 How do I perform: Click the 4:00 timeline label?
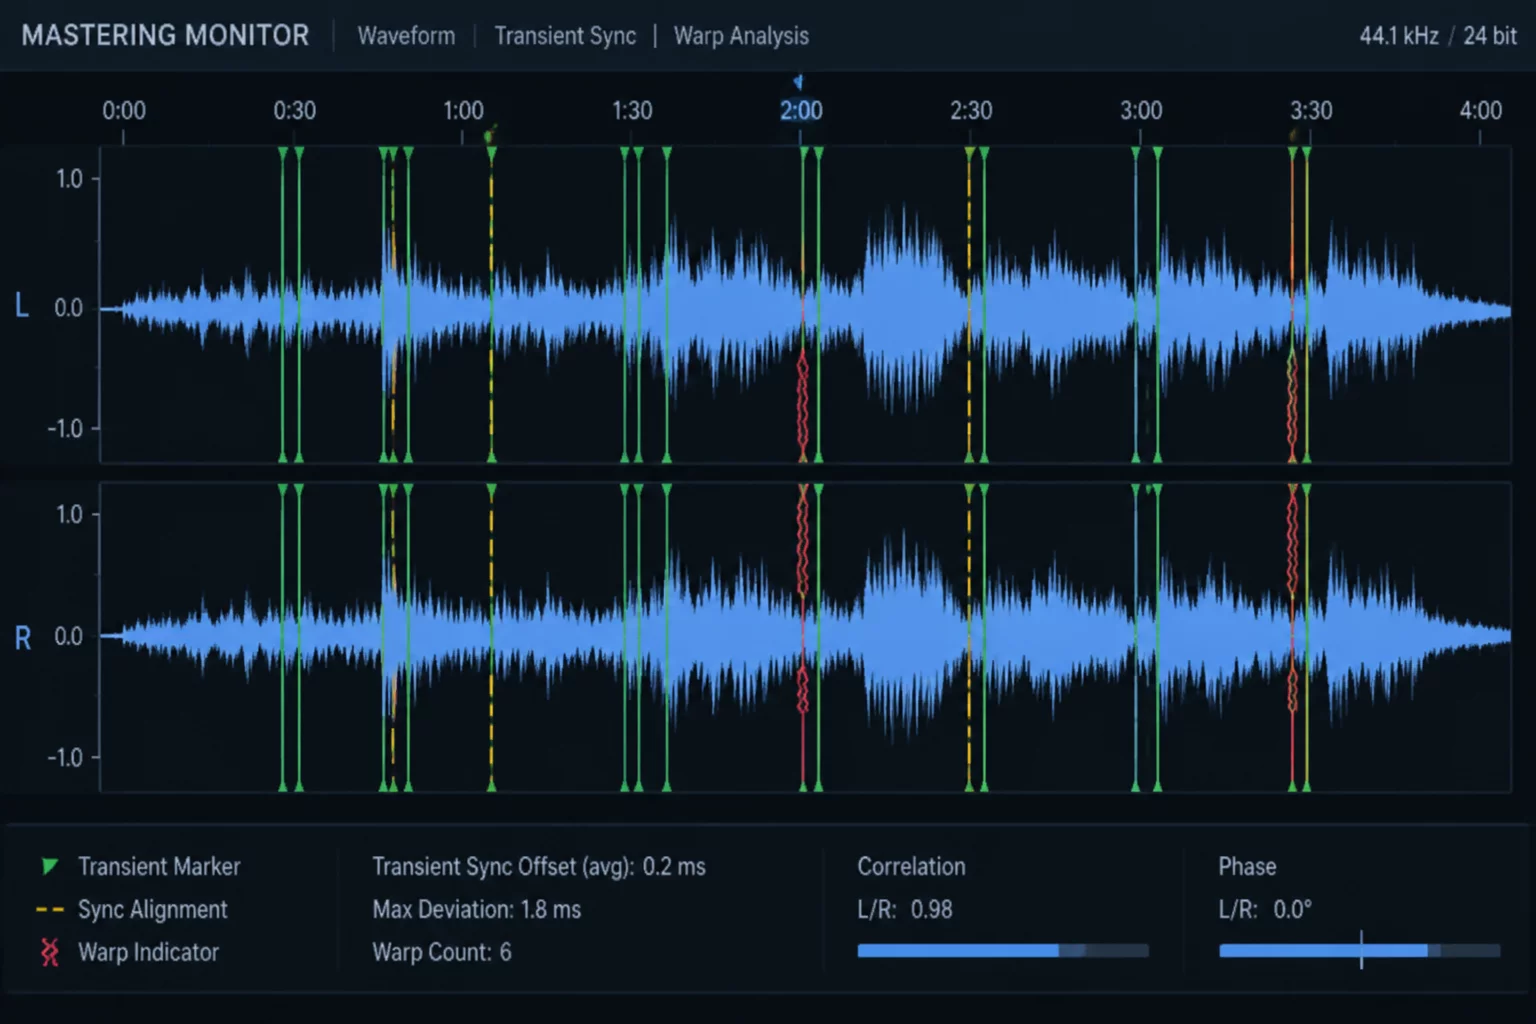[1480, 110]
